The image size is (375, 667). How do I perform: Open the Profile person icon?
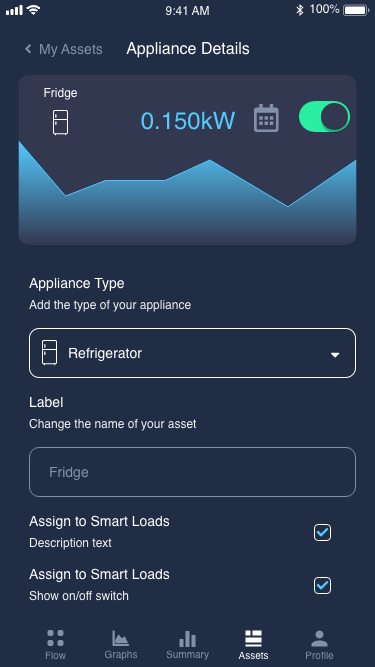click(319, 638)
